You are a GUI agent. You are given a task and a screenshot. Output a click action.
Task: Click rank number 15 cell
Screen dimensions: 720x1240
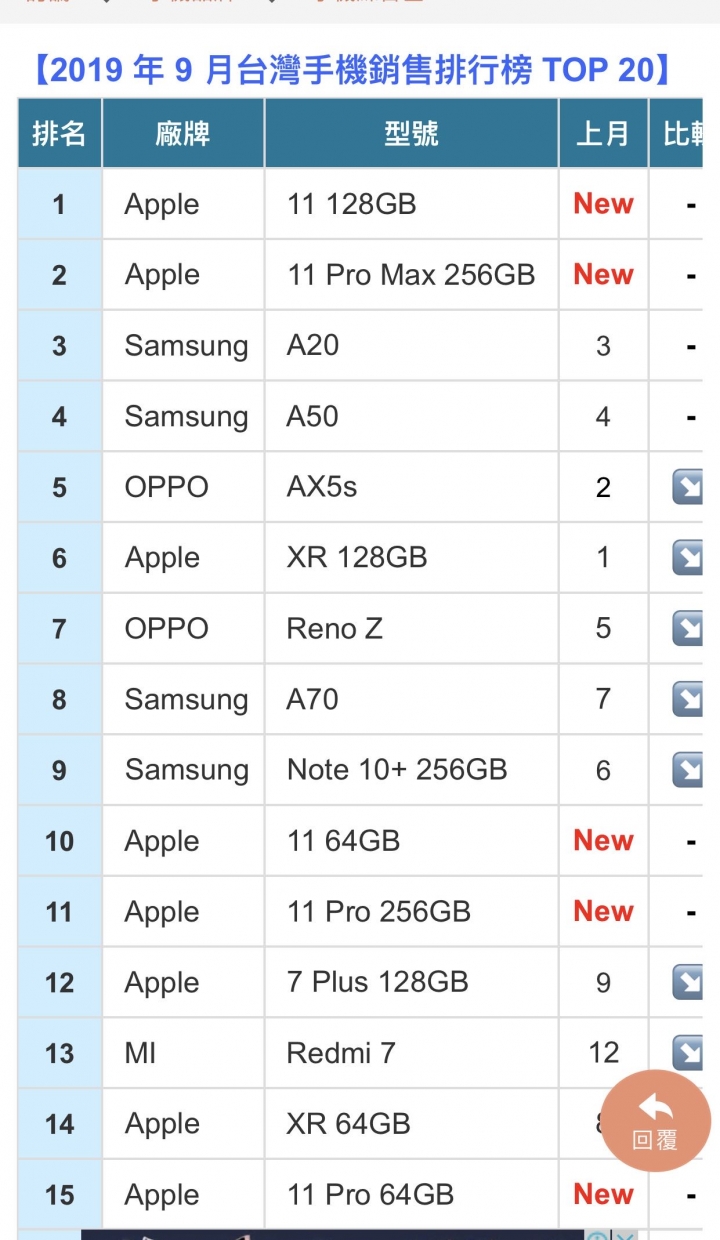click(59, 1195)
